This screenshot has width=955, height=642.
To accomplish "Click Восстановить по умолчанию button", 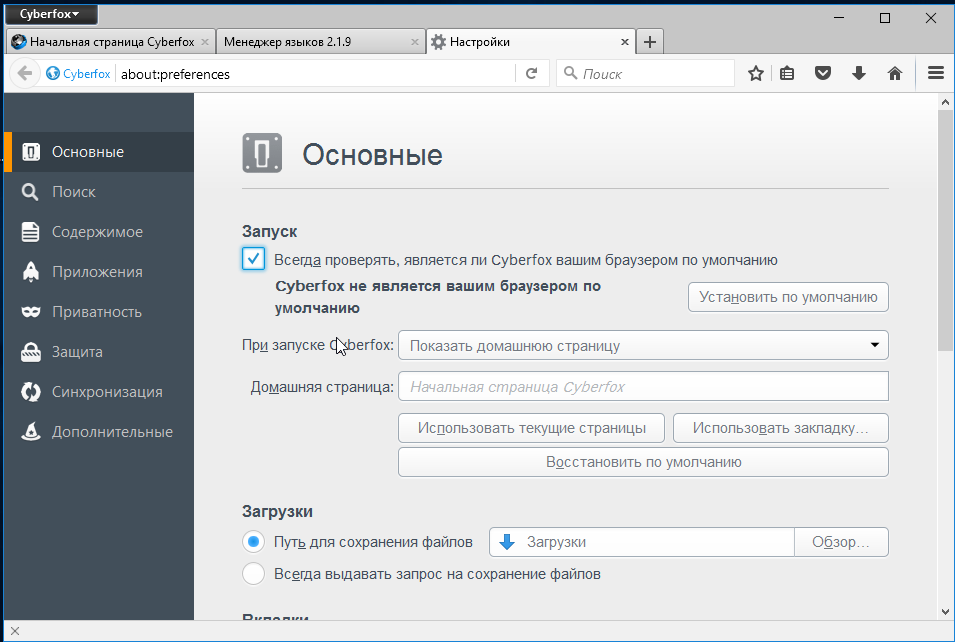I will [643, 462].
